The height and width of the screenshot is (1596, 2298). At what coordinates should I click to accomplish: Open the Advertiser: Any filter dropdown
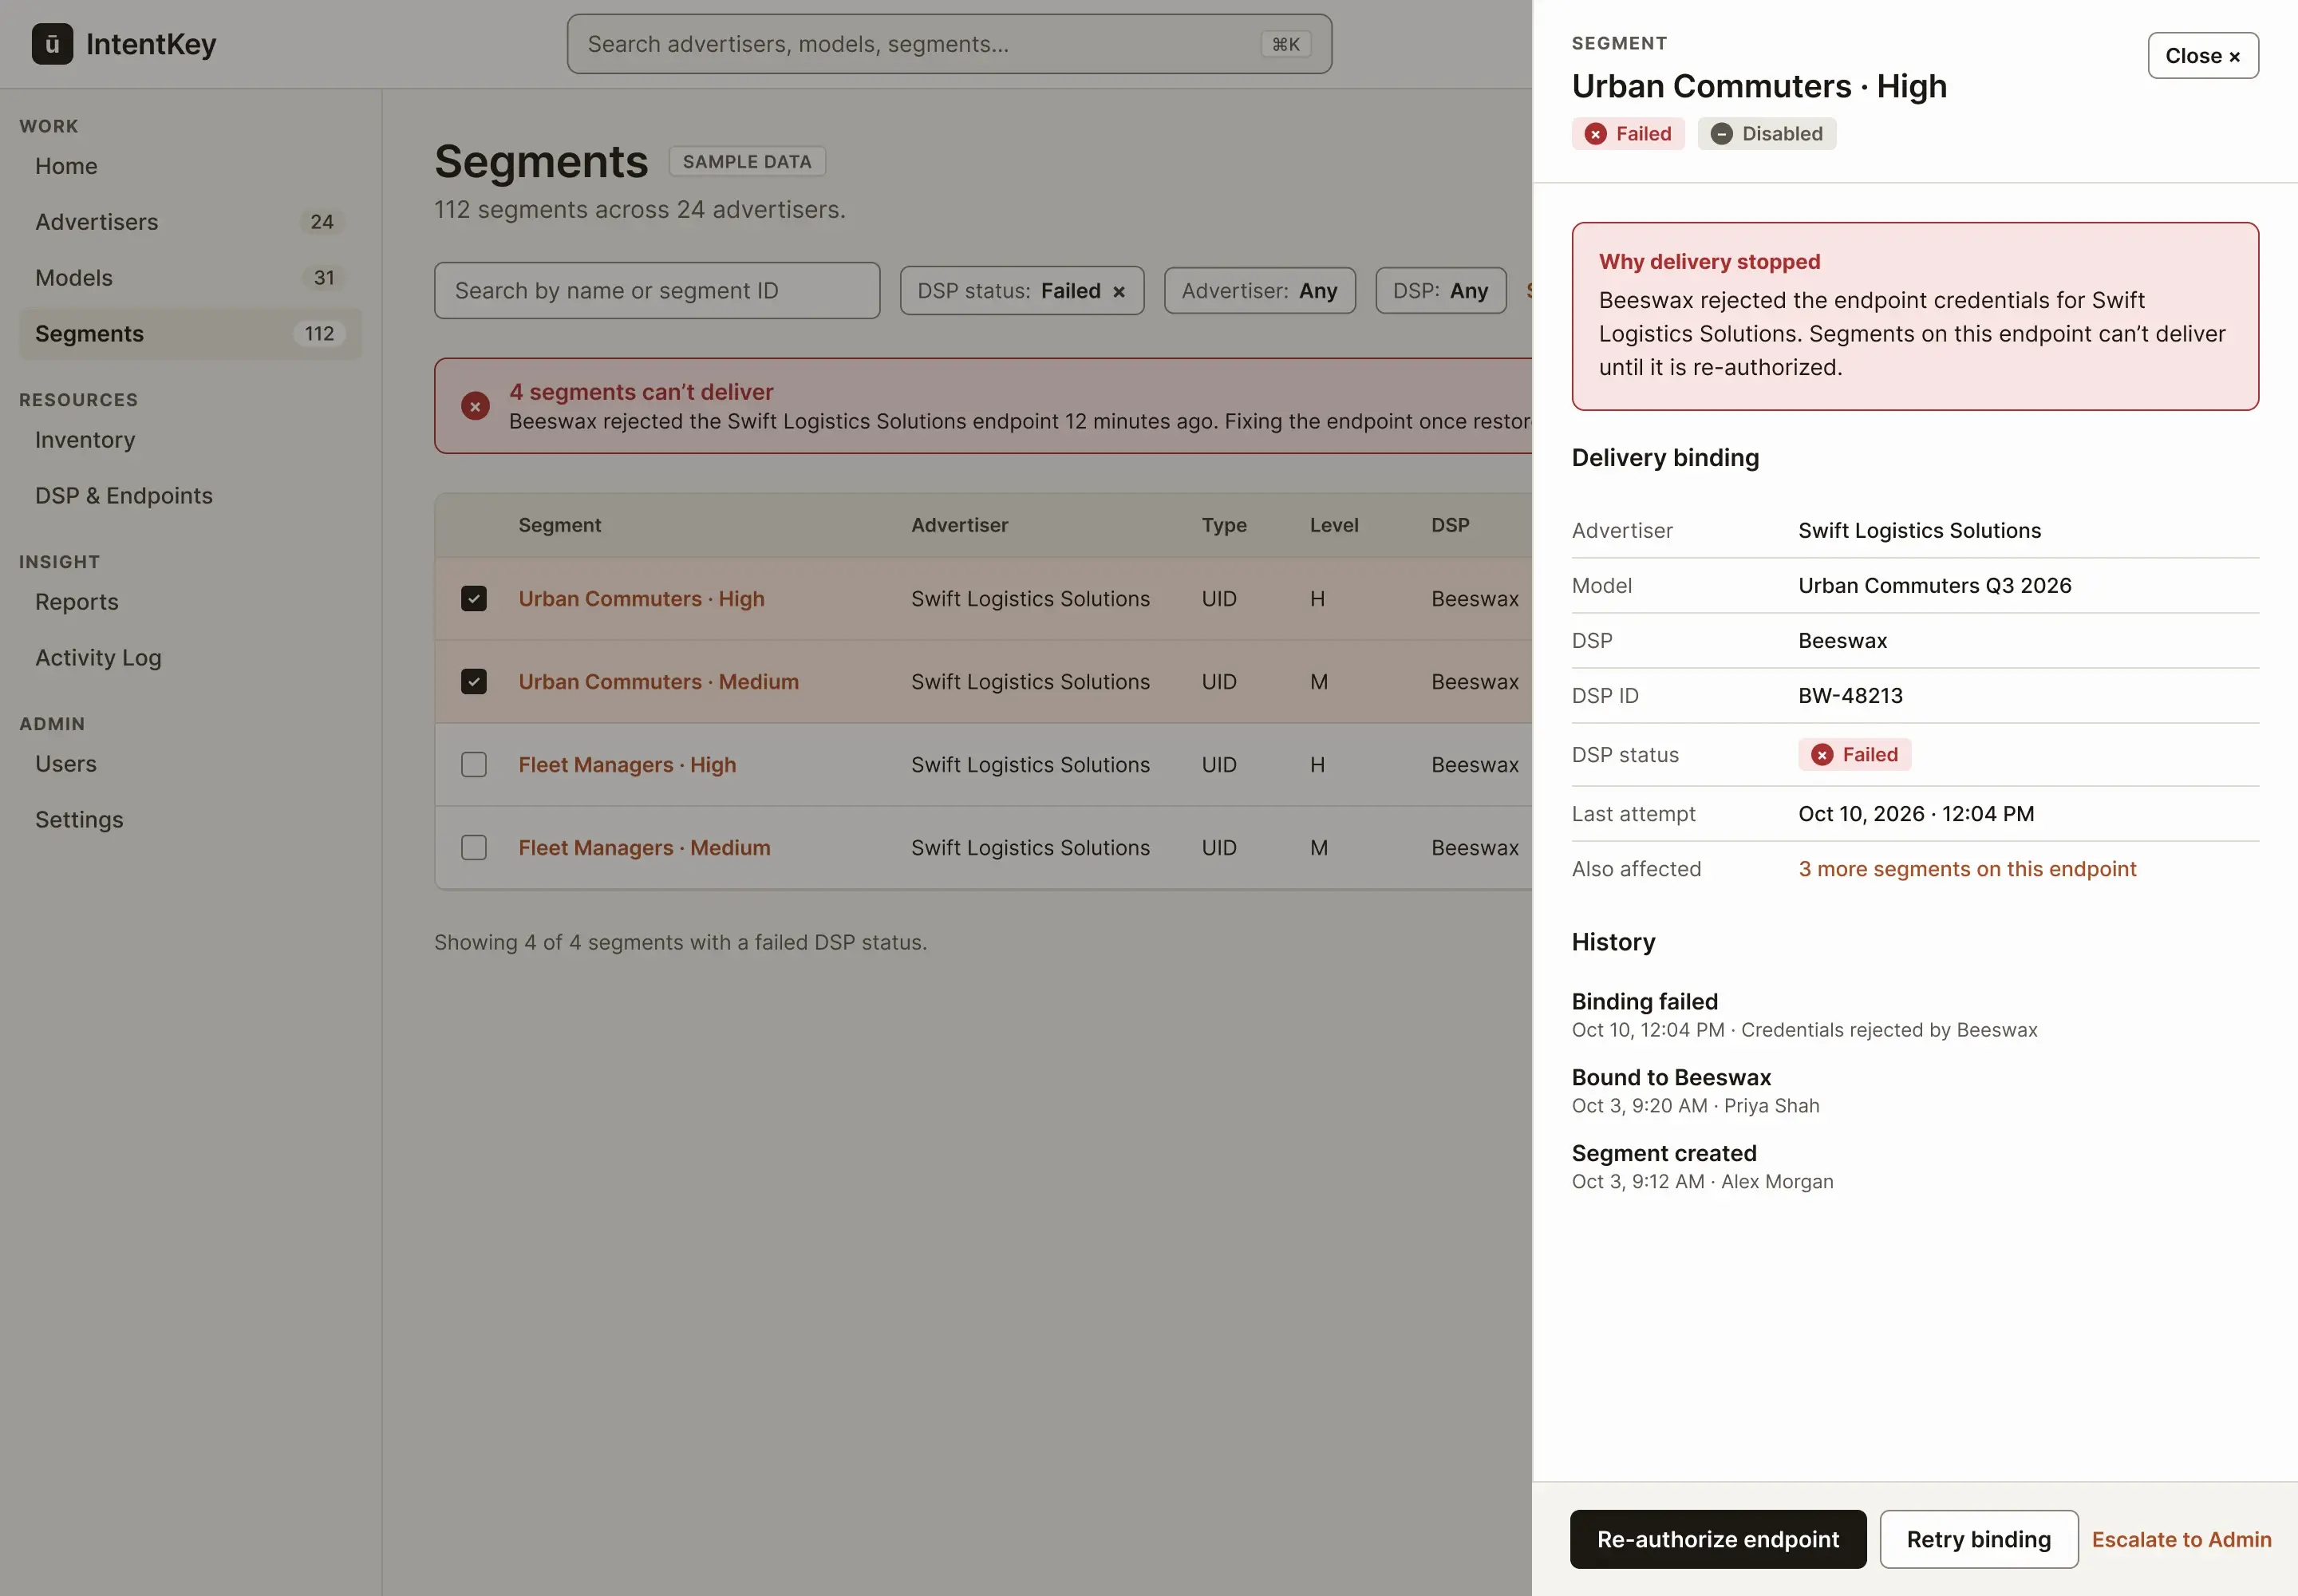1259,291
